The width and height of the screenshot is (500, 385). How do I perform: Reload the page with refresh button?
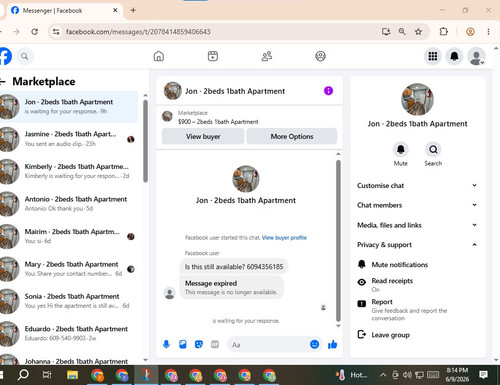pyautogui.click(x=34, y=32)
